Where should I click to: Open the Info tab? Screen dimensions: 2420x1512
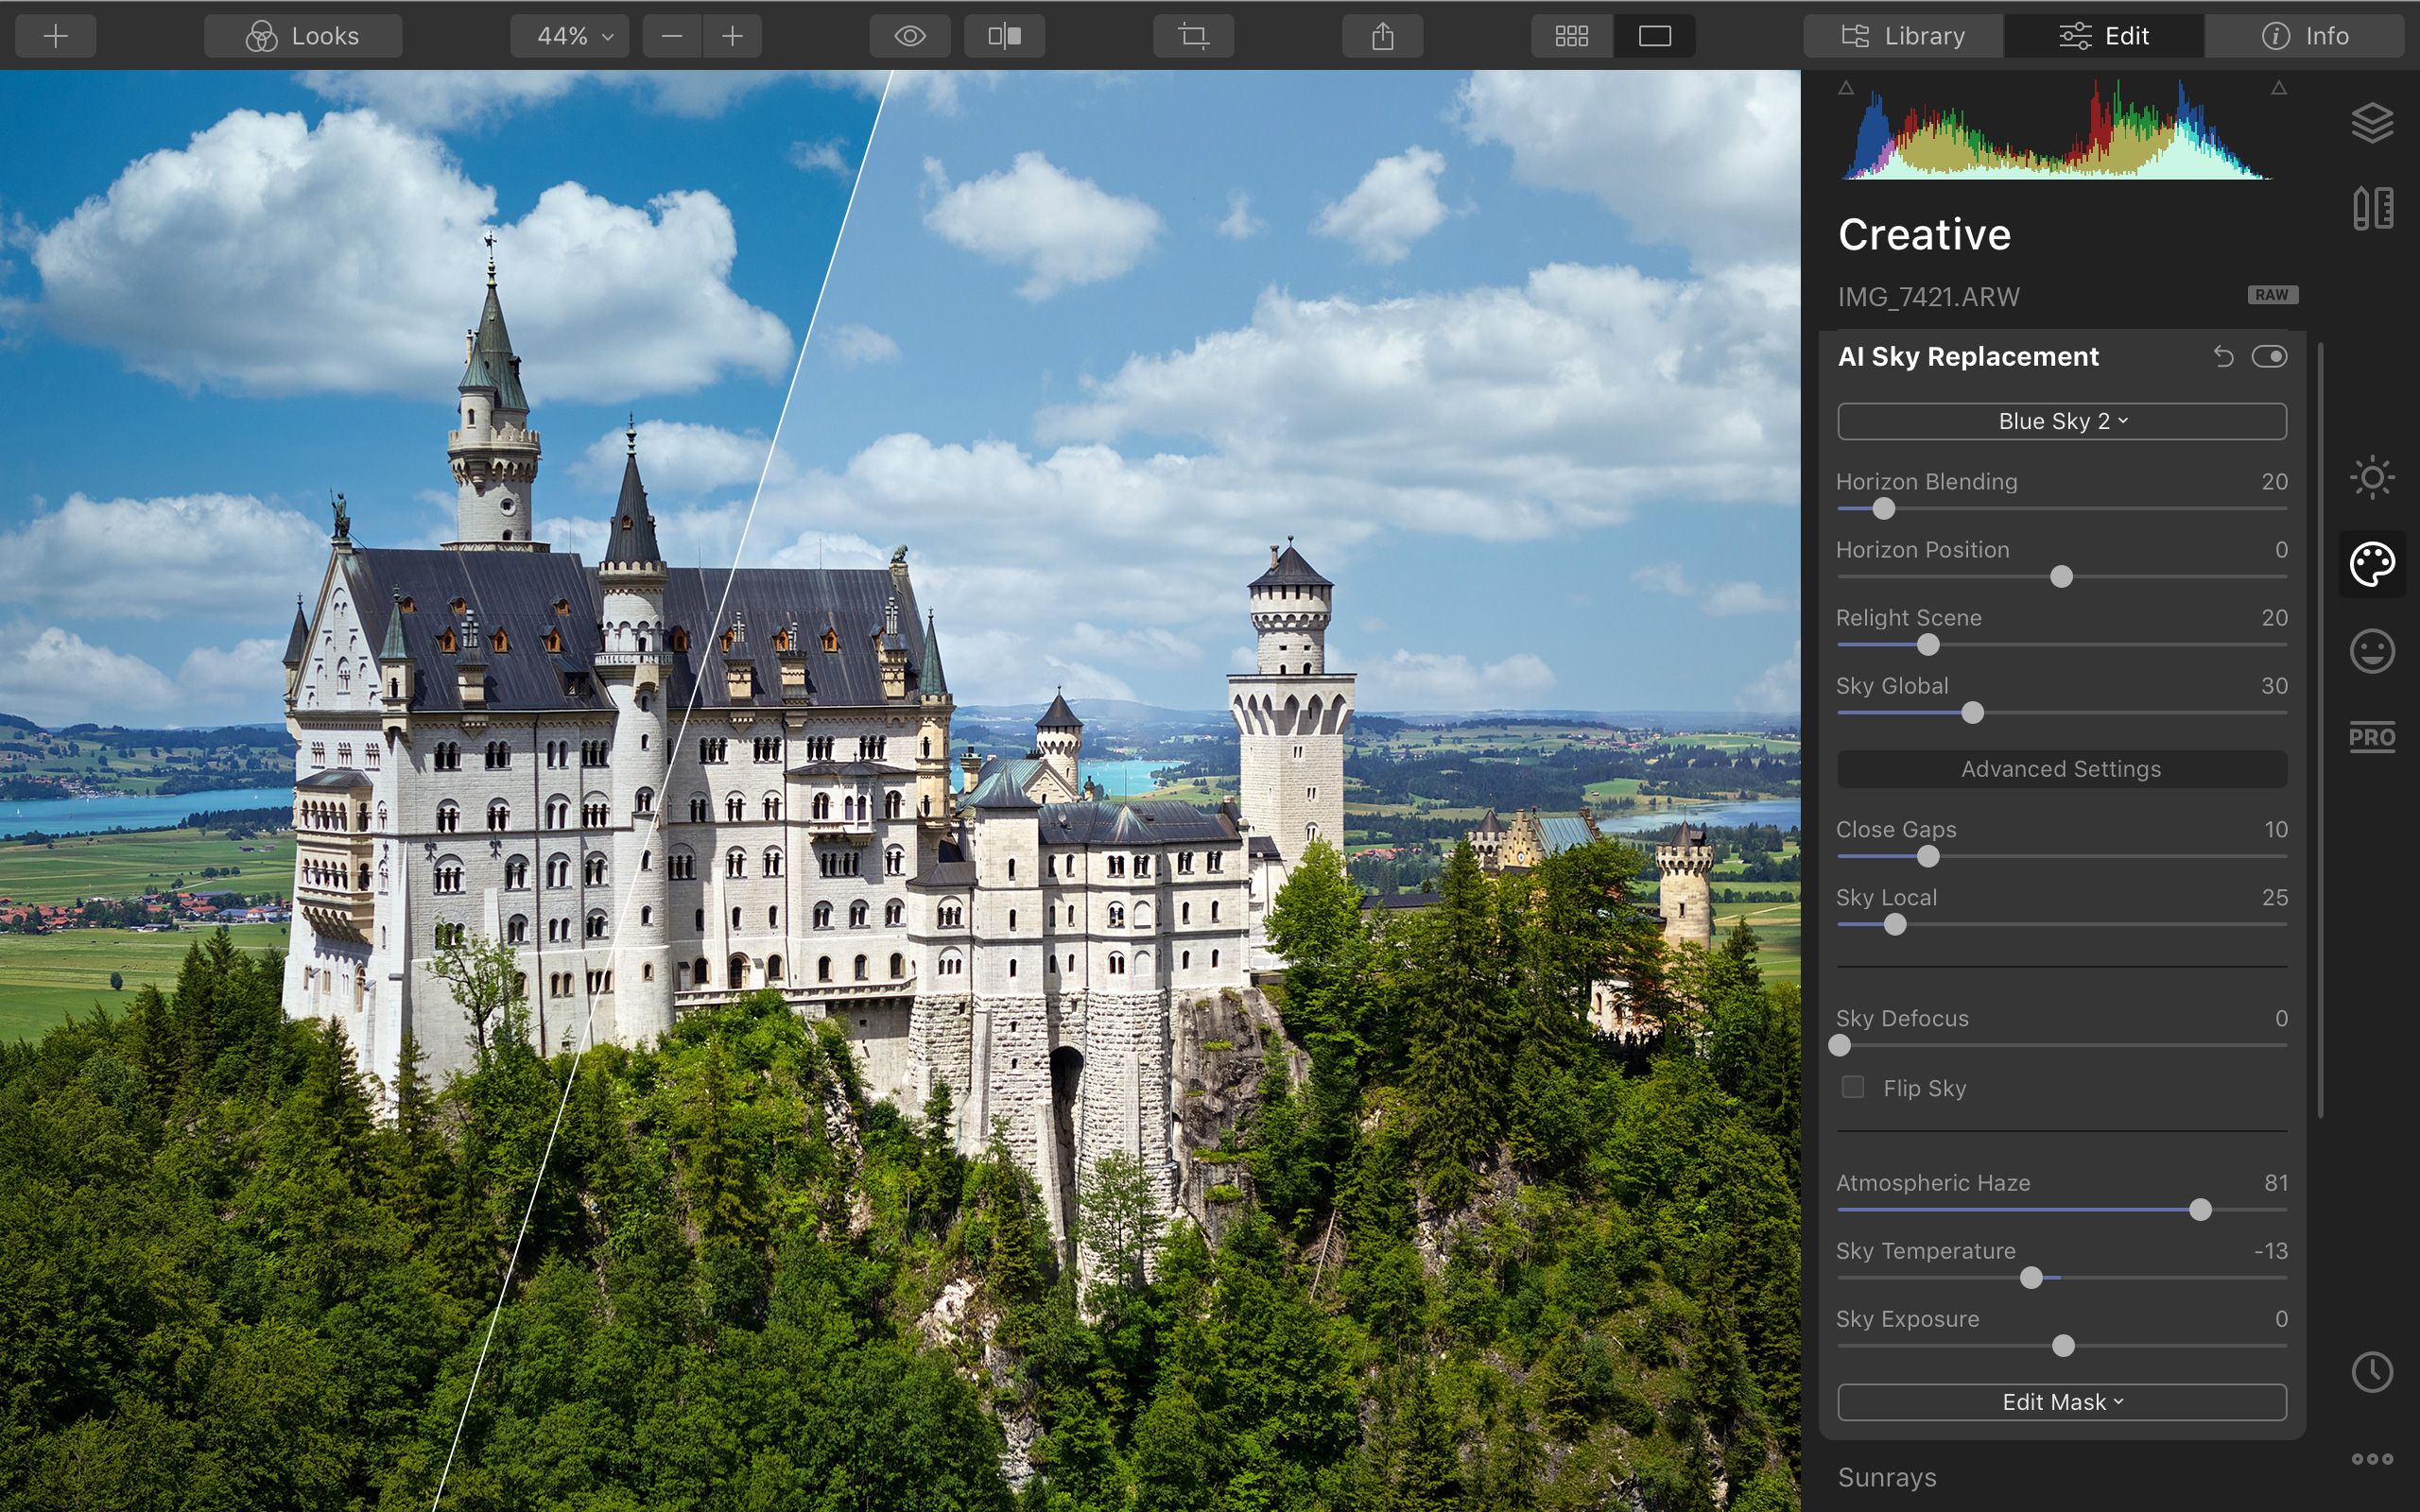pos(2305,36)
